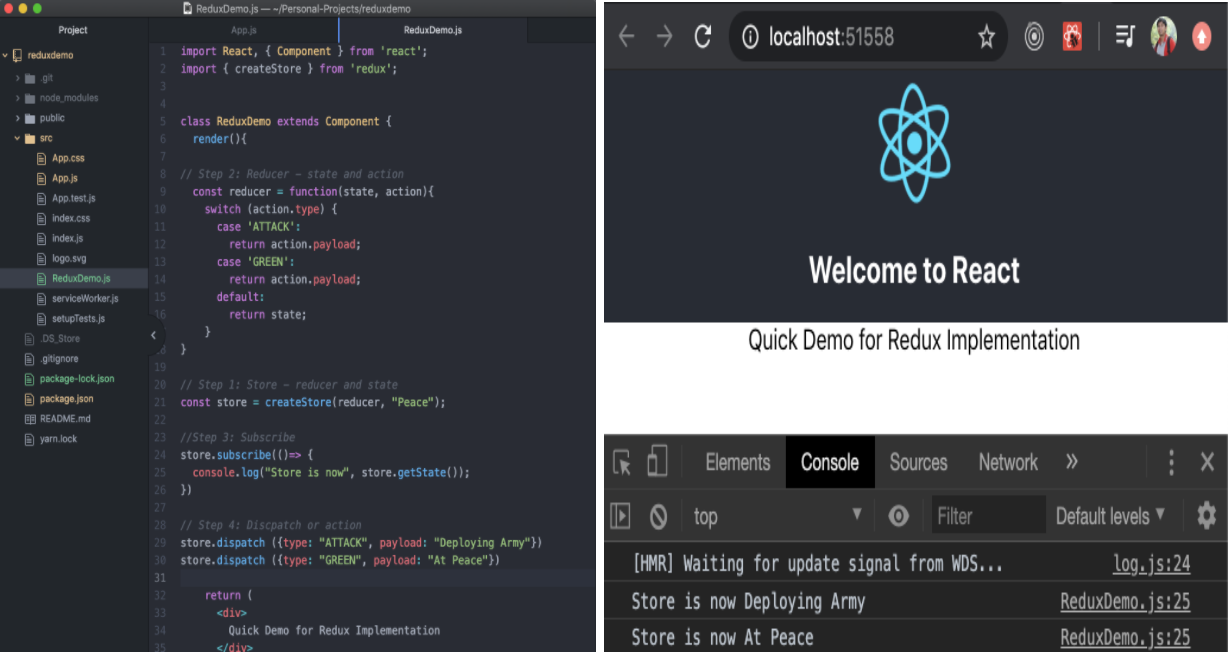This screenshot has height=654, width=1230.
Task: Toggle the device toolbar in DevTools
Action: click(656, 462)
